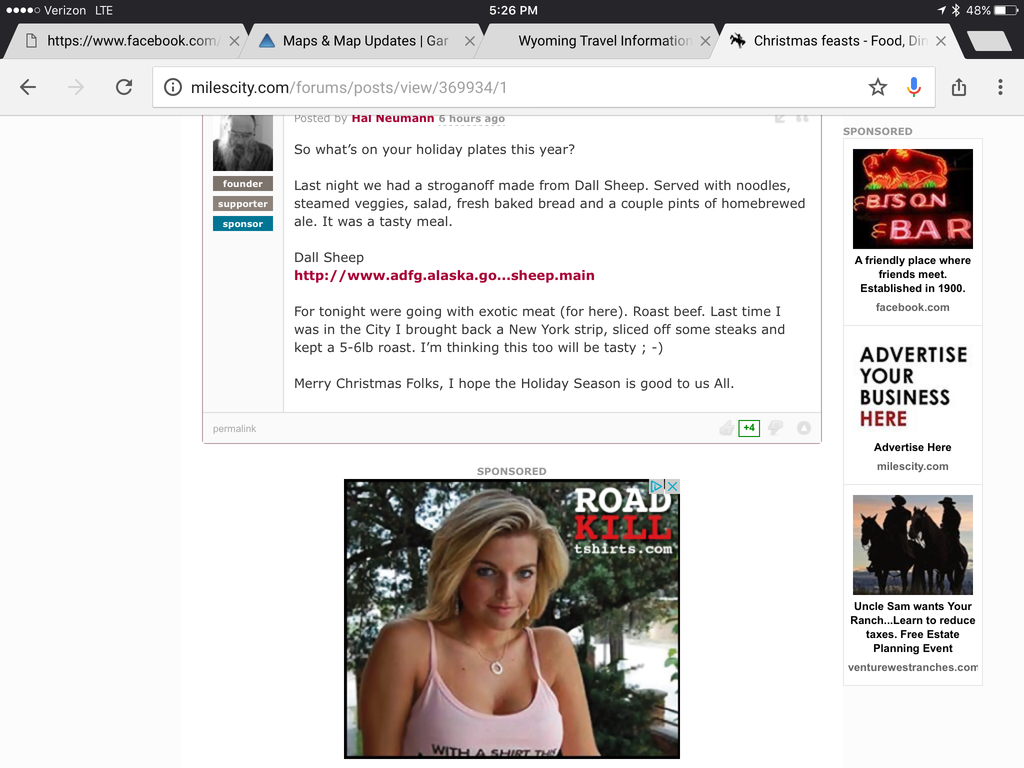Tap the browser forward arrow
1024x768 pixels.
[76, 87]
